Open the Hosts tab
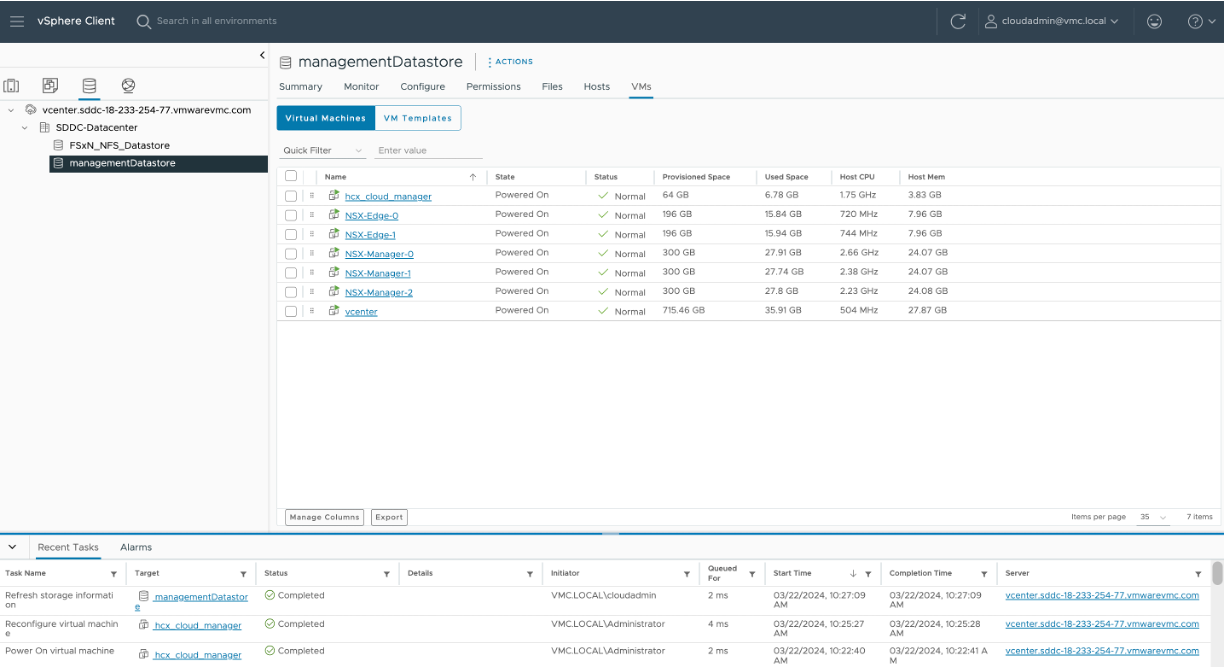Image resolution: width=1224 pixels, height=668 pixels. [597, 87]
